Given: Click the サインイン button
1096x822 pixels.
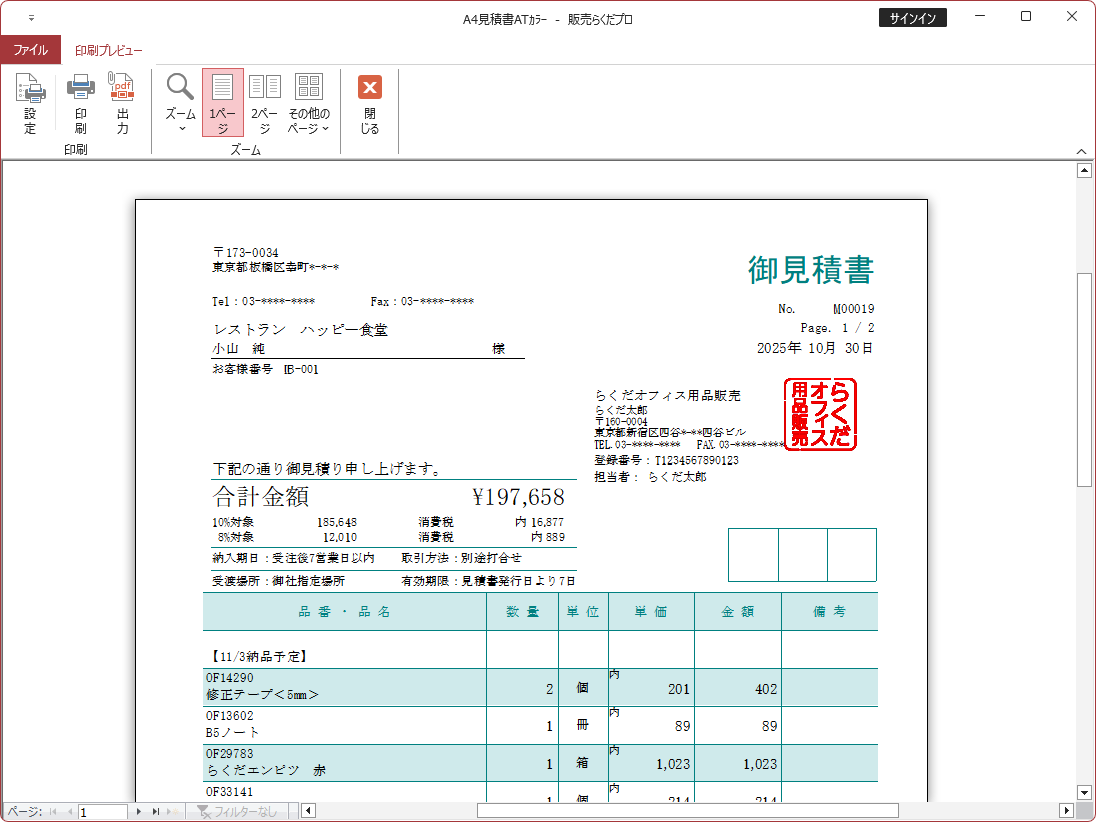Looking at the screenshot, I should pyautogui.click(x=912, y=18).
